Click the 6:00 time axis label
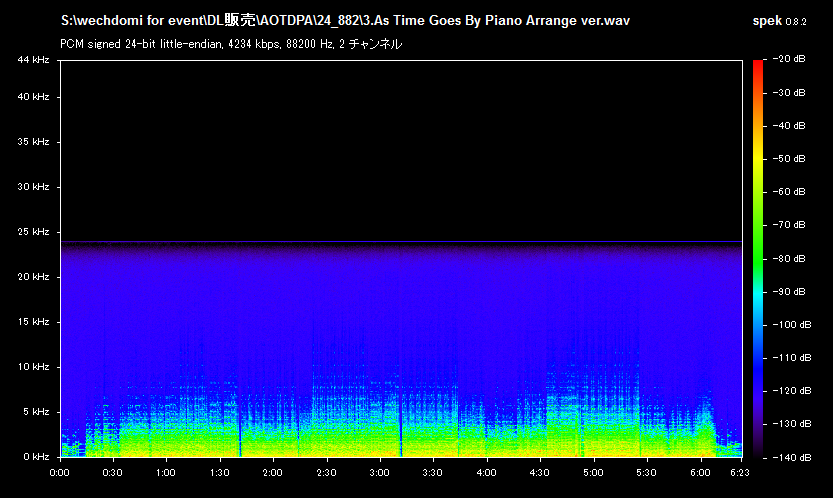This screenshot has height=498, width=833. point(700,473)
